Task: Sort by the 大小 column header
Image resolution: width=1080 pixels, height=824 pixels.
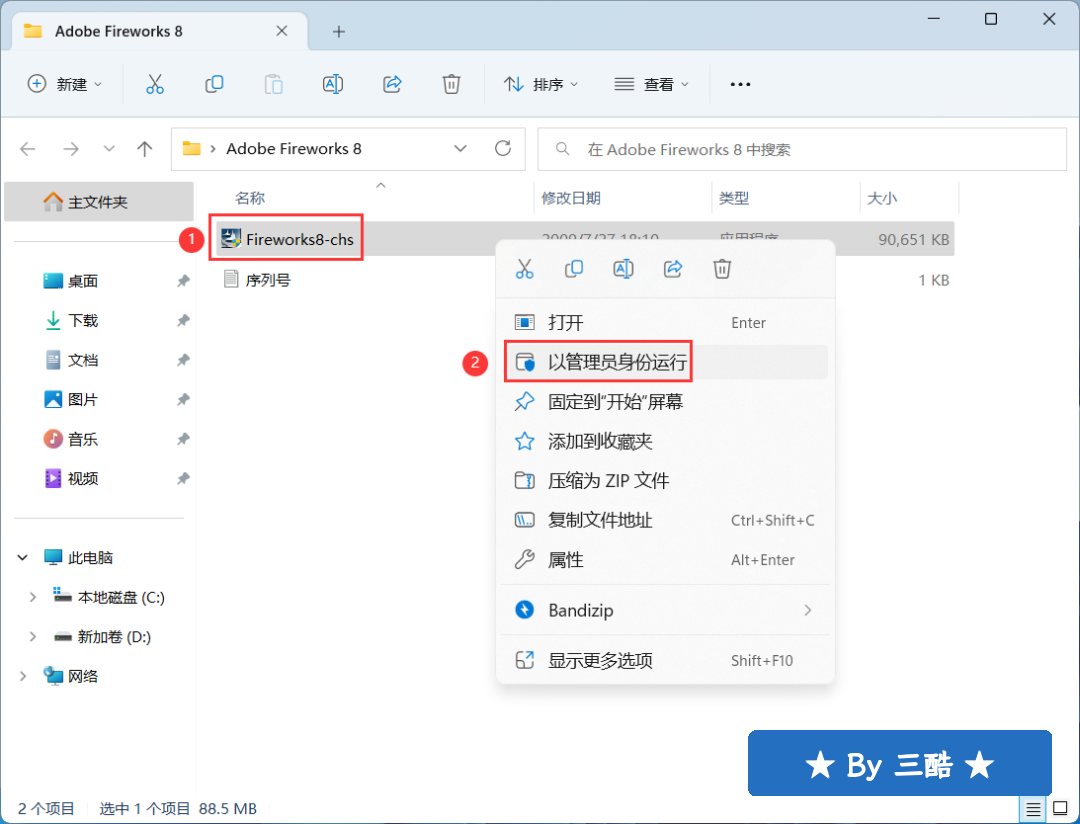Action: click(x=882, y=198)
